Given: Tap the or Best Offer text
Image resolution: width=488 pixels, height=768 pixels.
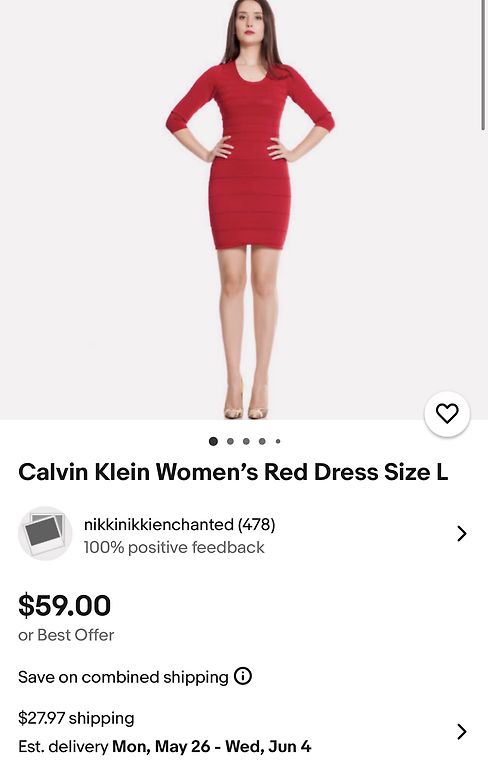Looking at the screenshot, I should (66, 635).
